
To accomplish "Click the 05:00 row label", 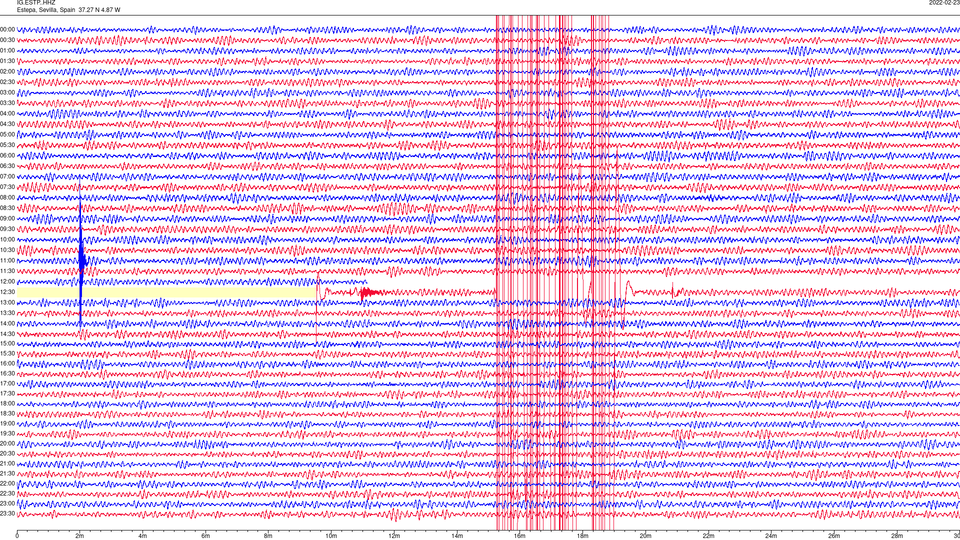I will coord(7,134).
